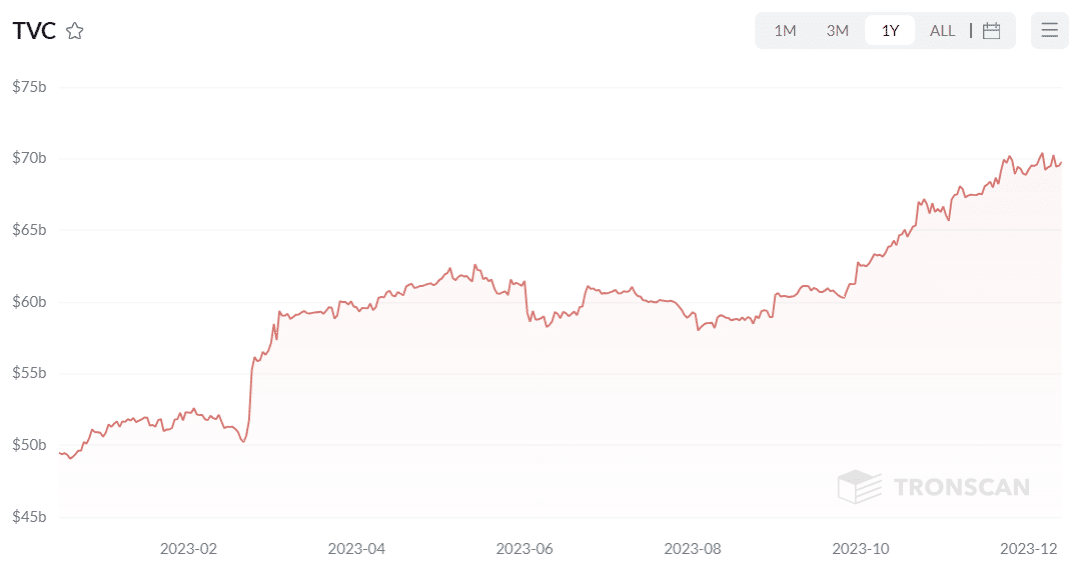Switch to the 1M time range
The width and height of the screenshot is (1088, 578).
(785, 30)
